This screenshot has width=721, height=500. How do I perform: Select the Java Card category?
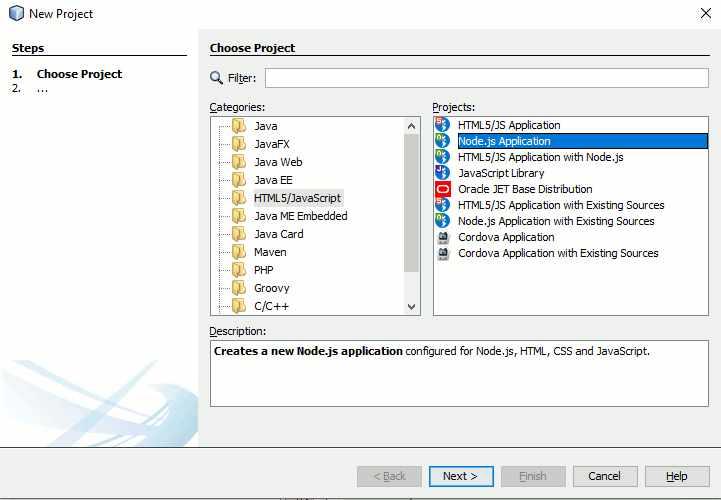pyautogui.click(x=279, y=234)
